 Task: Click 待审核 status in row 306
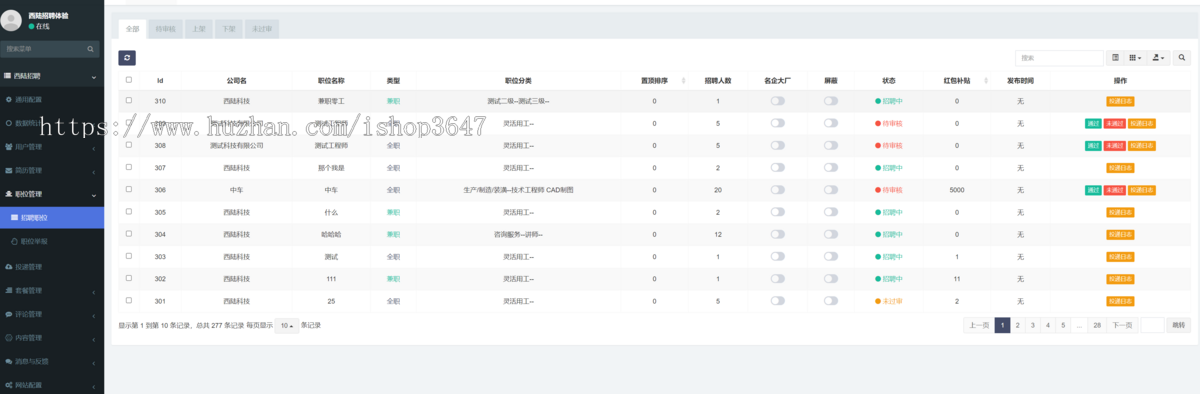click(889, 190)
